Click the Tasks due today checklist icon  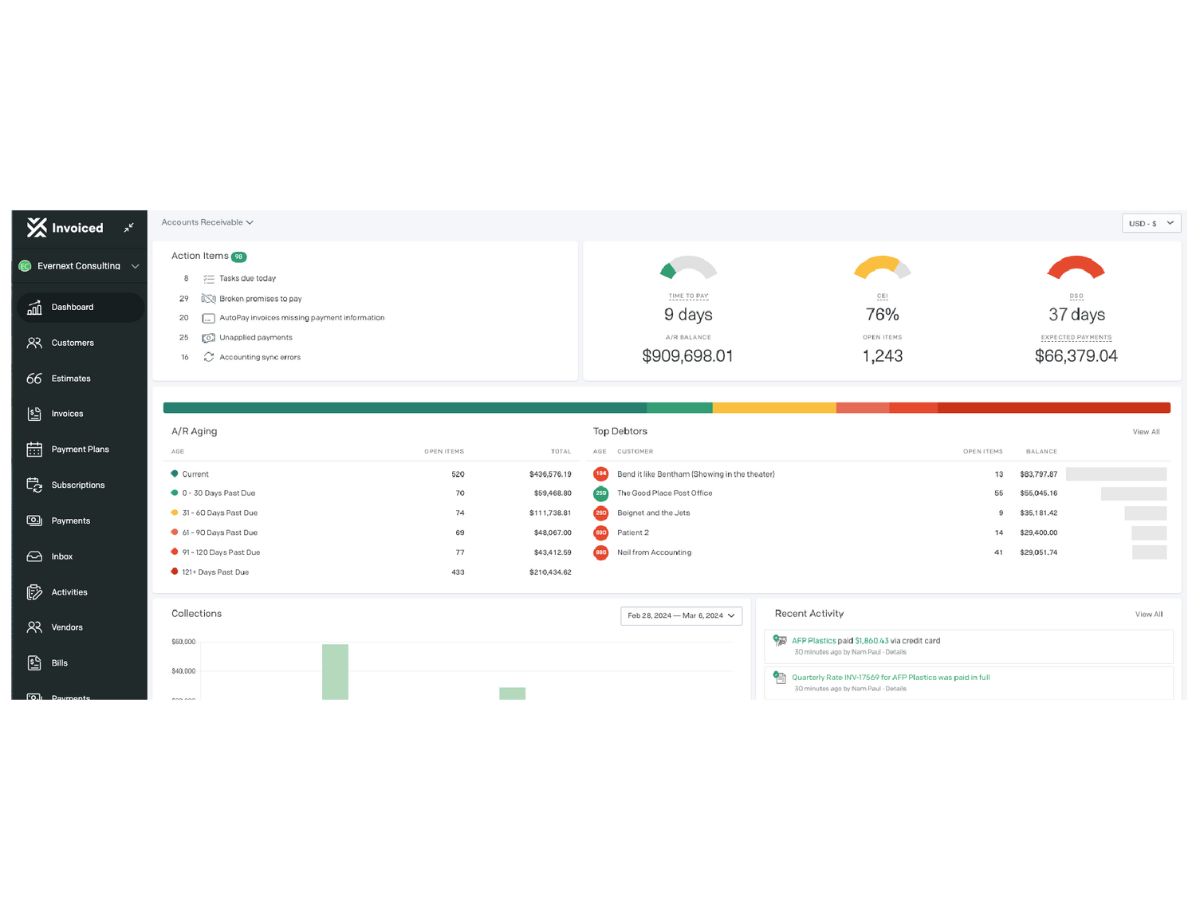click(208, 279)
